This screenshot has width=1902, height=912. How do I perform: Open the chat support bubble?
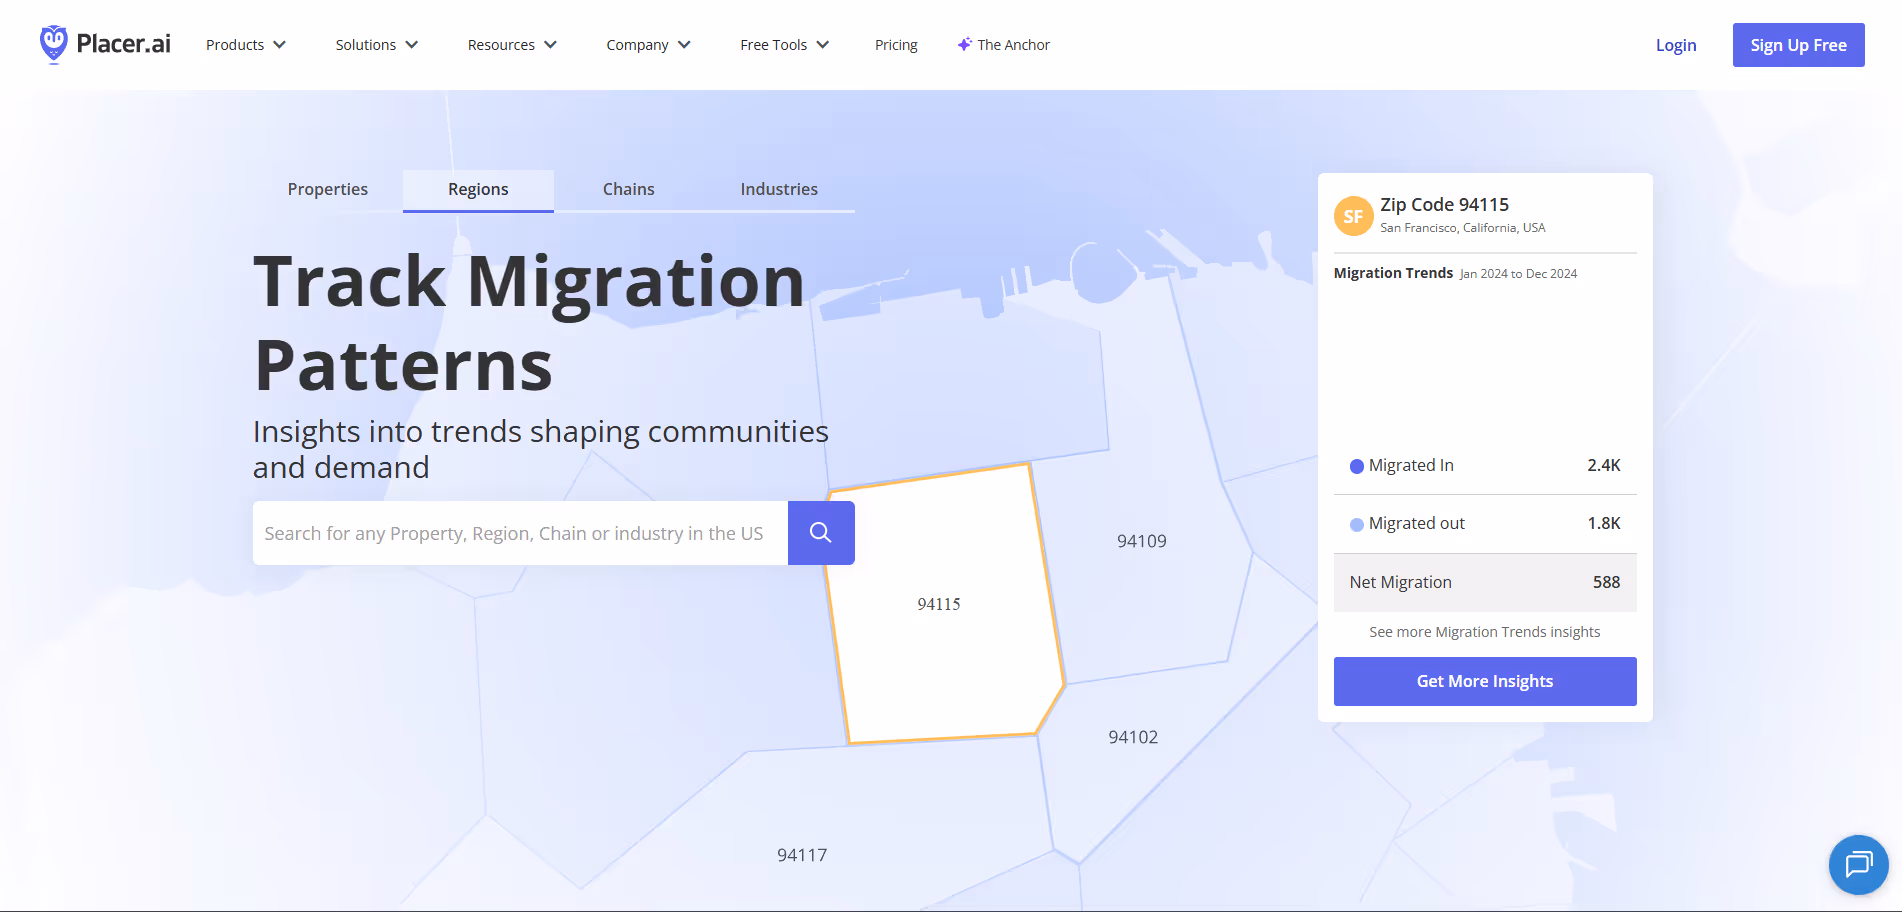1858,864
